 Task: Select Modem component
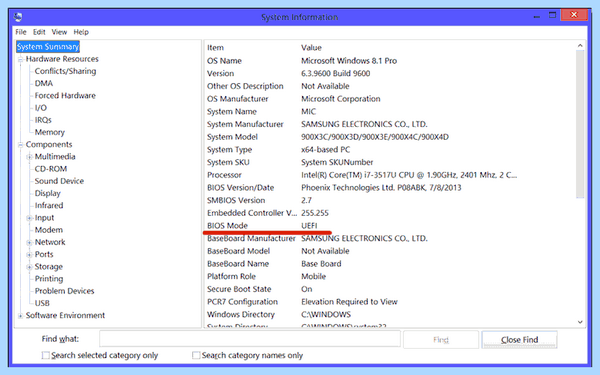(x=49, y=230)
